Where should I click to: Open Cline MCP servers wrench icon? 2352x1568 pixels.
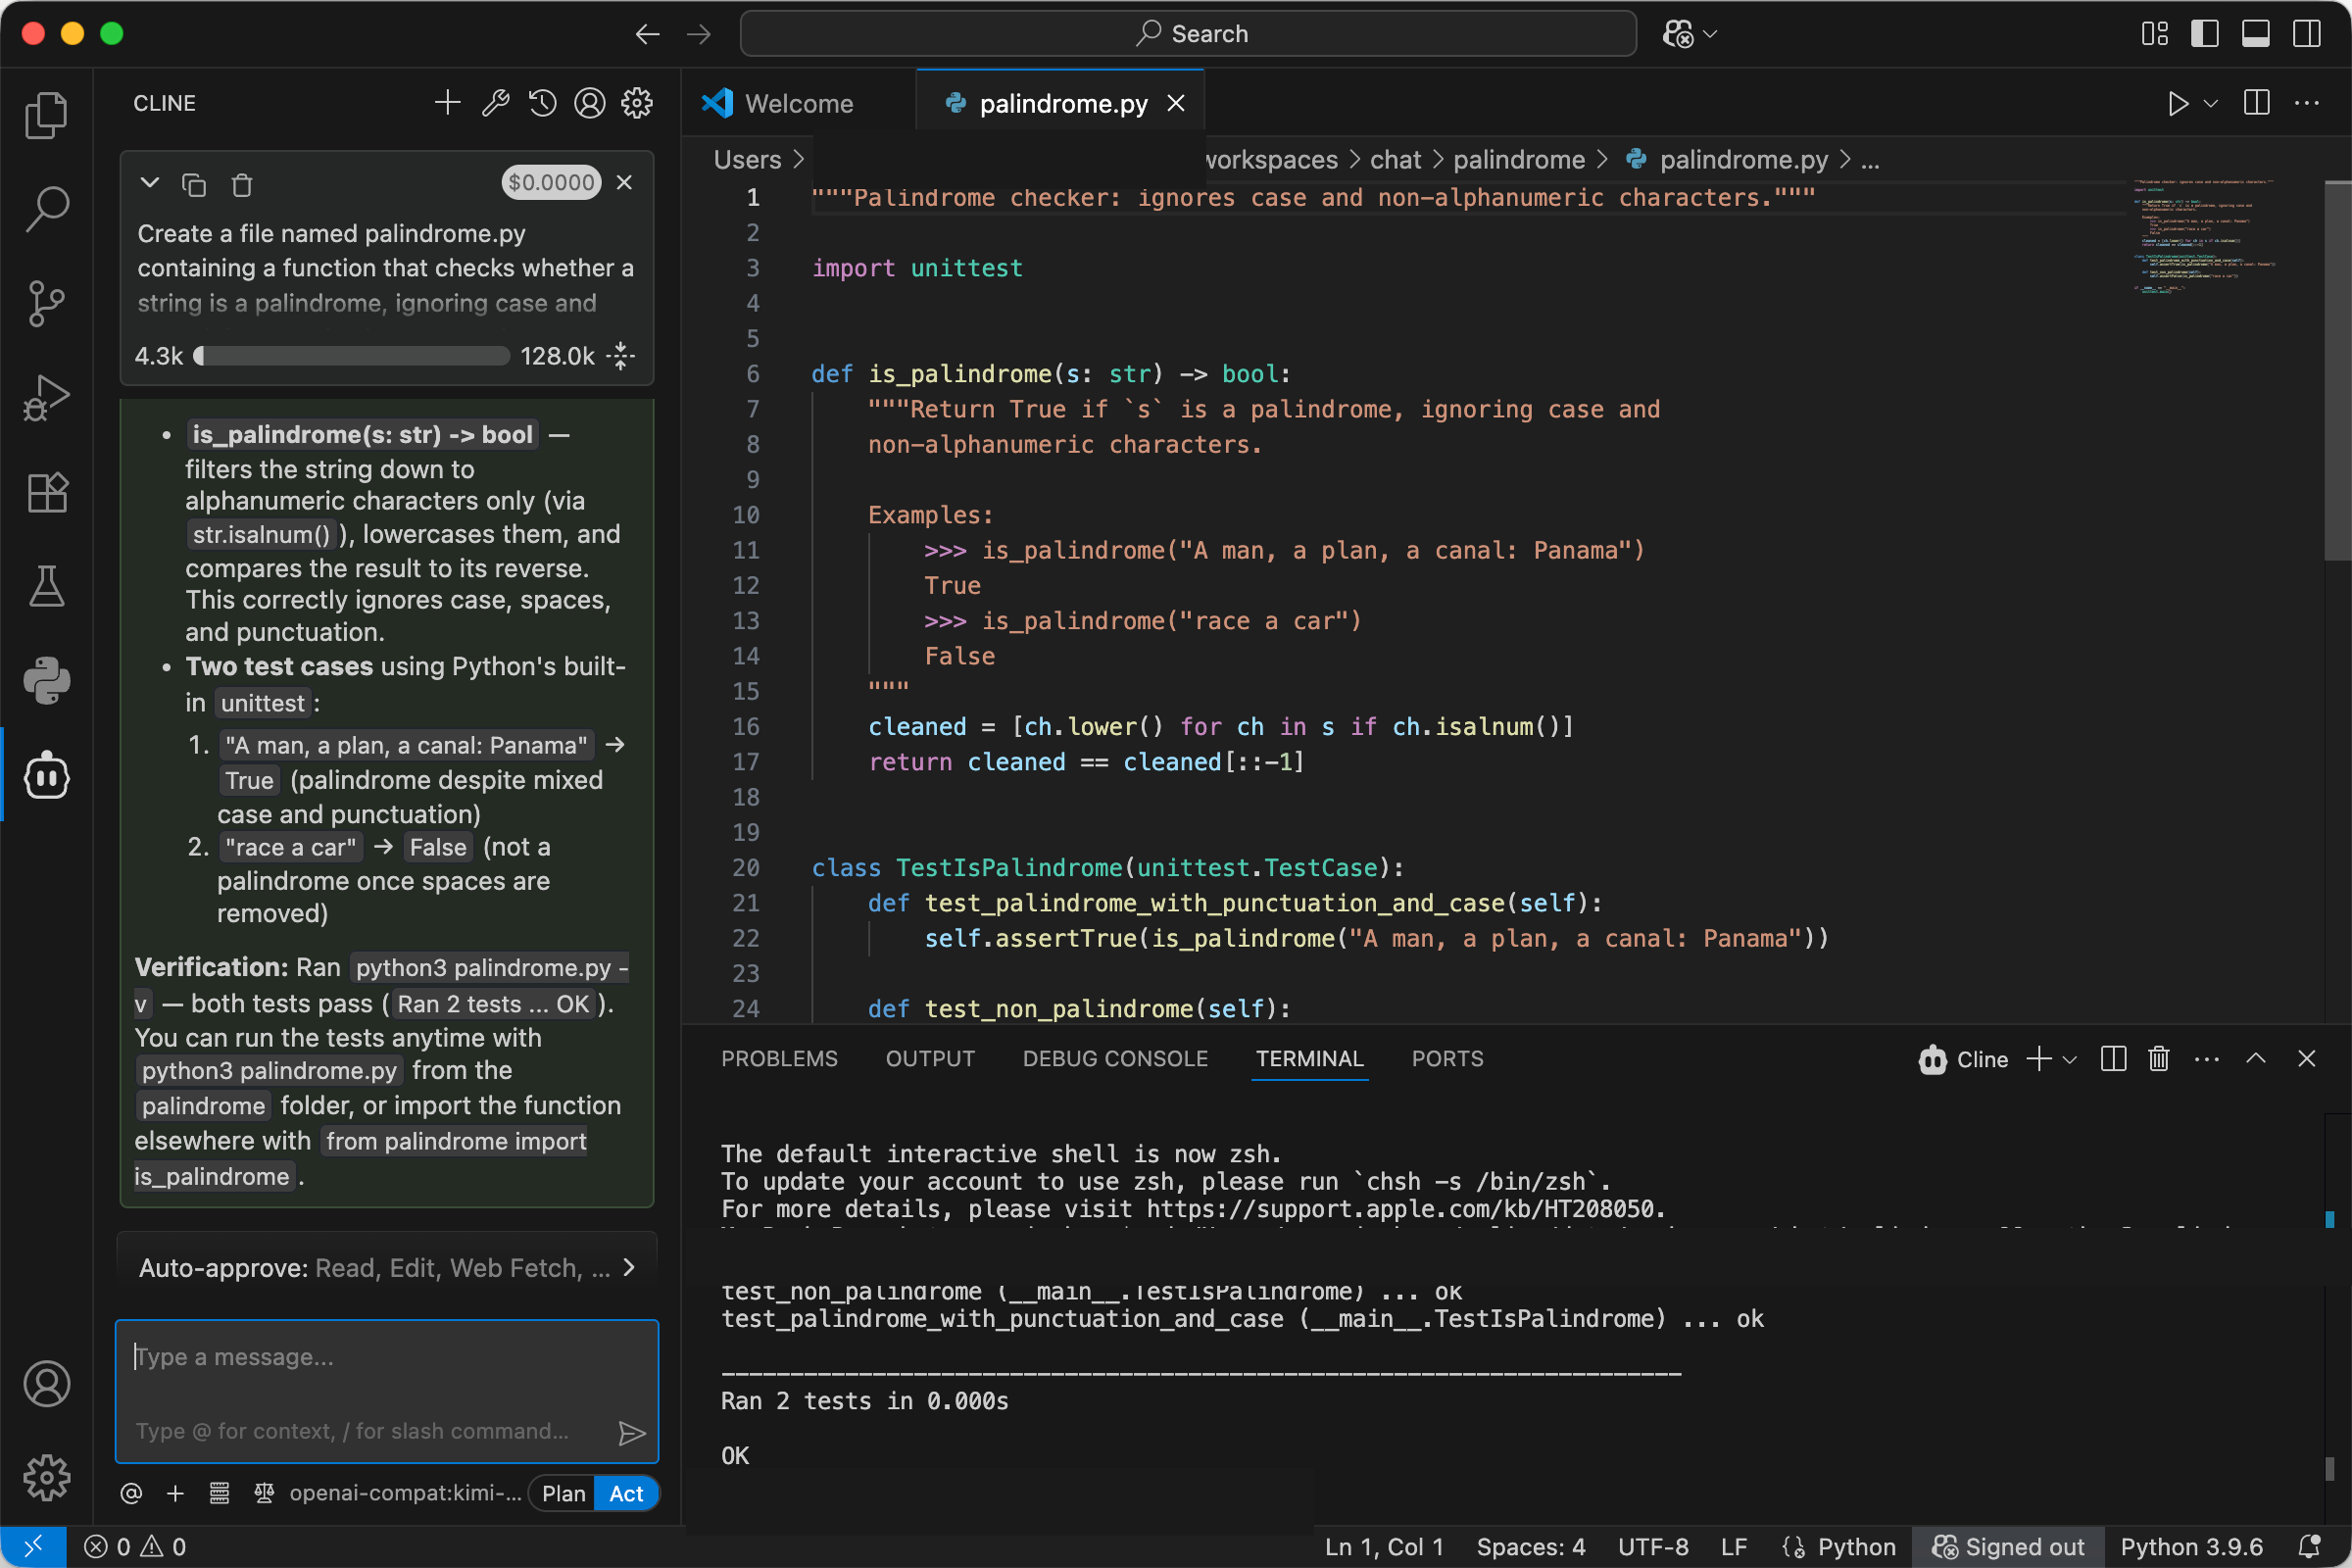[495, 103]
